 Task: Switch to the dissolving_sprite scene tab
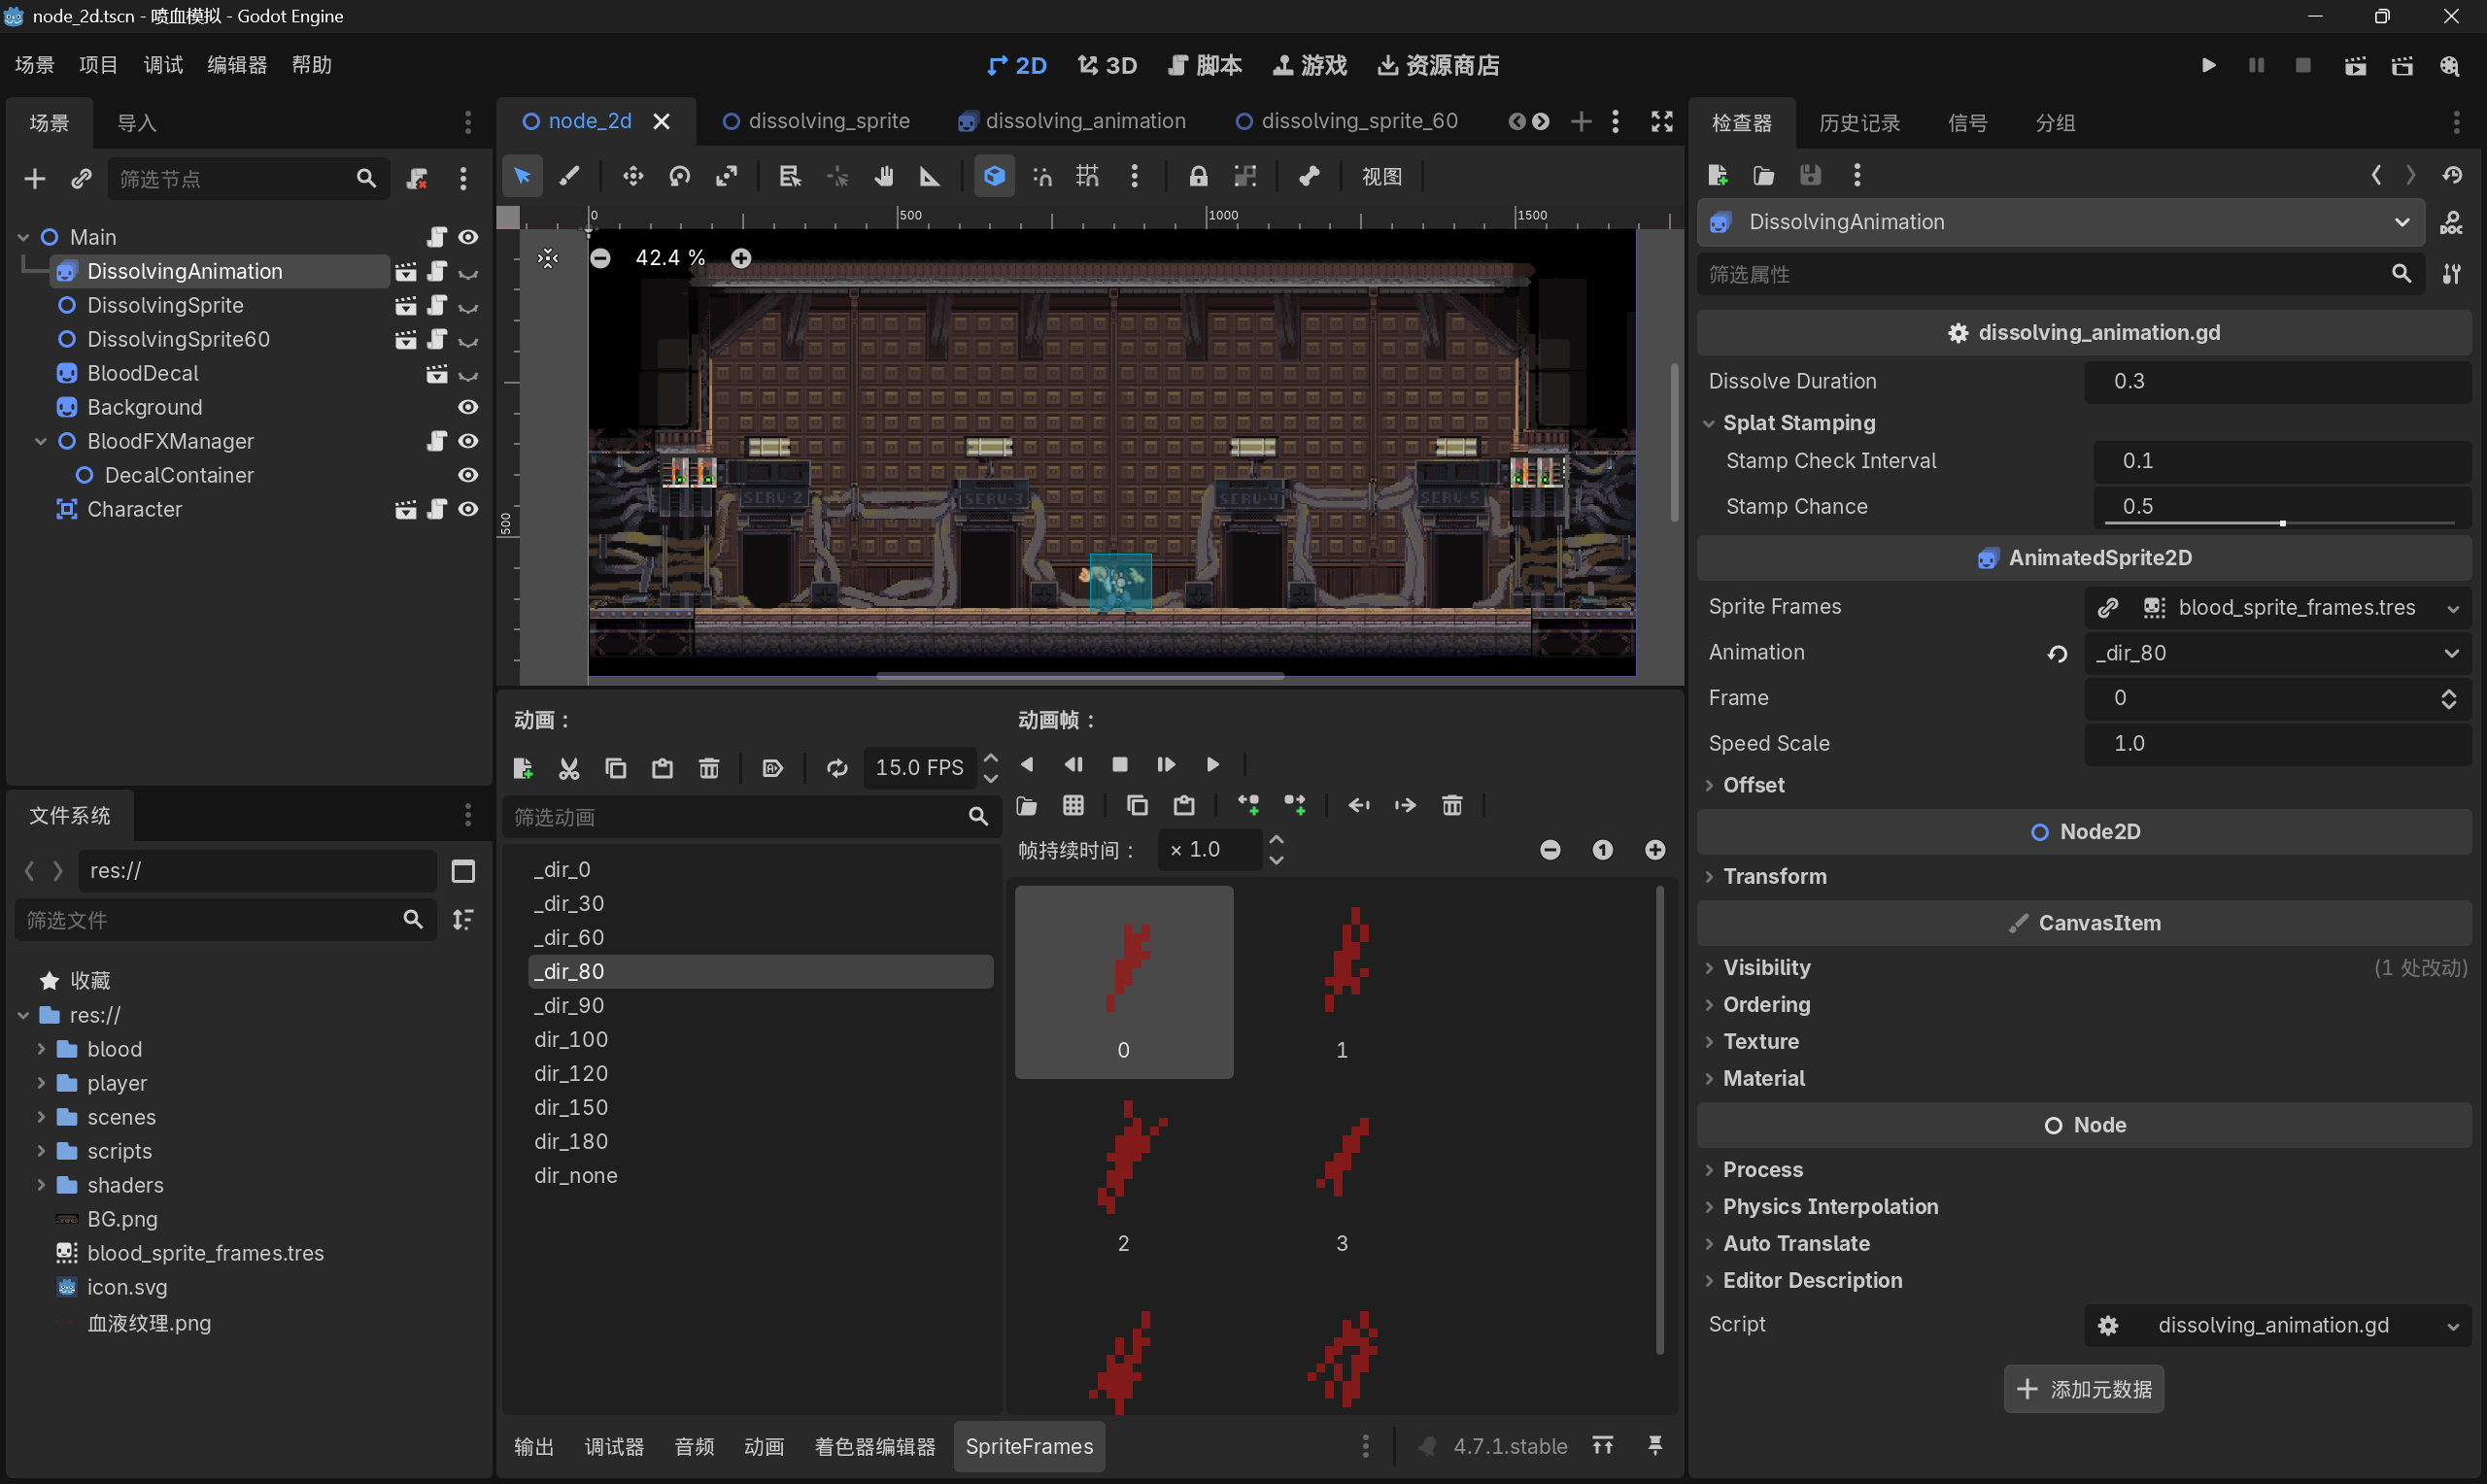click(x=816, y=121)
